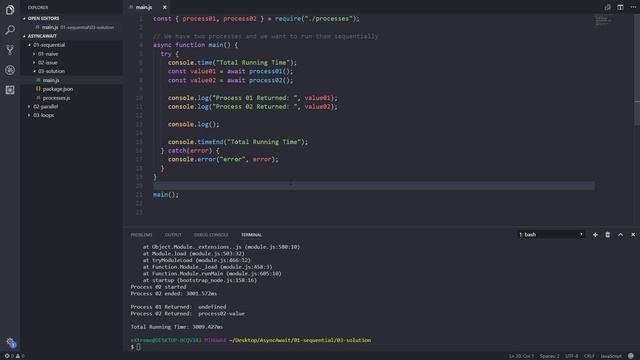Switch to the Output panel tab

tap(173, 235)
